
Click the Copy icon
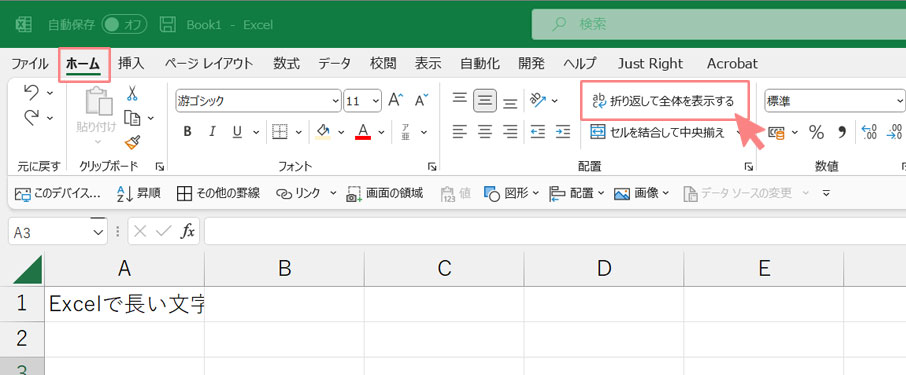tap(133, 118)
